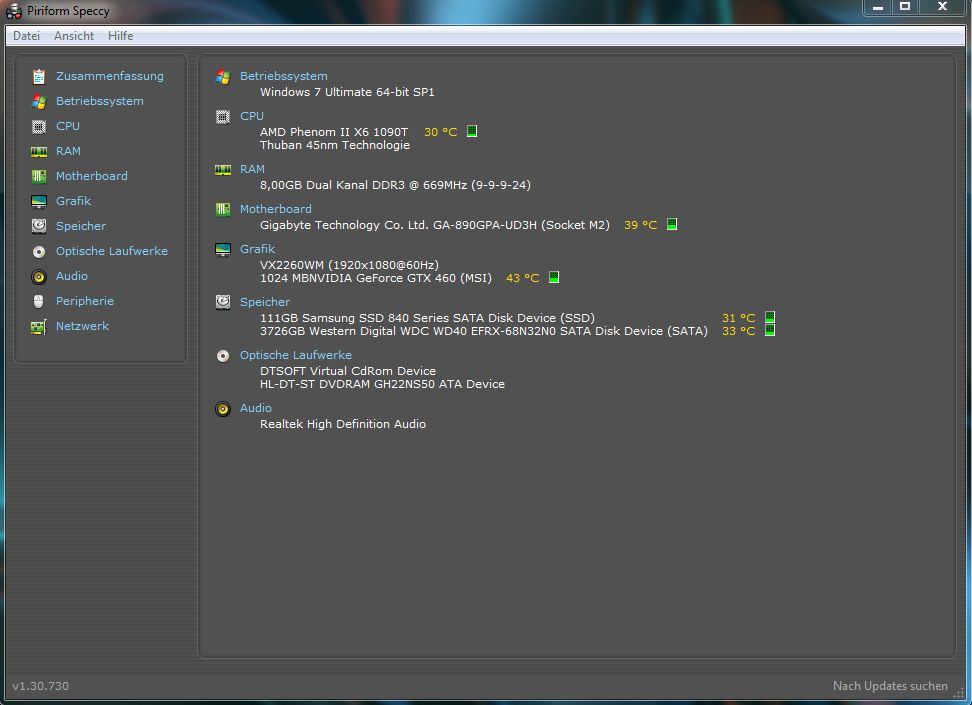972x705 pixels.
Task: Click the 8,00GB Dual Kanal DDR3 line
Action: 395,185
